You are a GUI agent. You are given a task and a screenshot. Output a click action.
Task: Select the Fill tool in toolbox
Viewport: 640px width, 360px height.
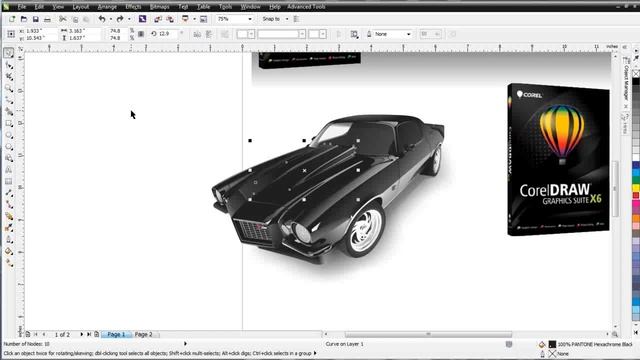pyautogui.click(x=9, y=251)
